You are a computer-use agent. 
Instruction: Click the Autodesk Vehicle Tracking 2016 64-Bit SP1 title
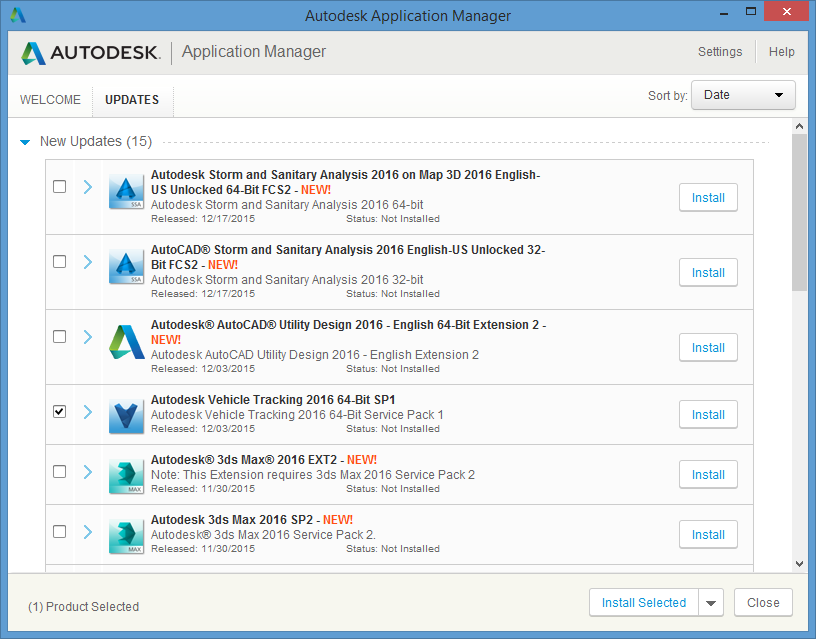pos(273,400)
